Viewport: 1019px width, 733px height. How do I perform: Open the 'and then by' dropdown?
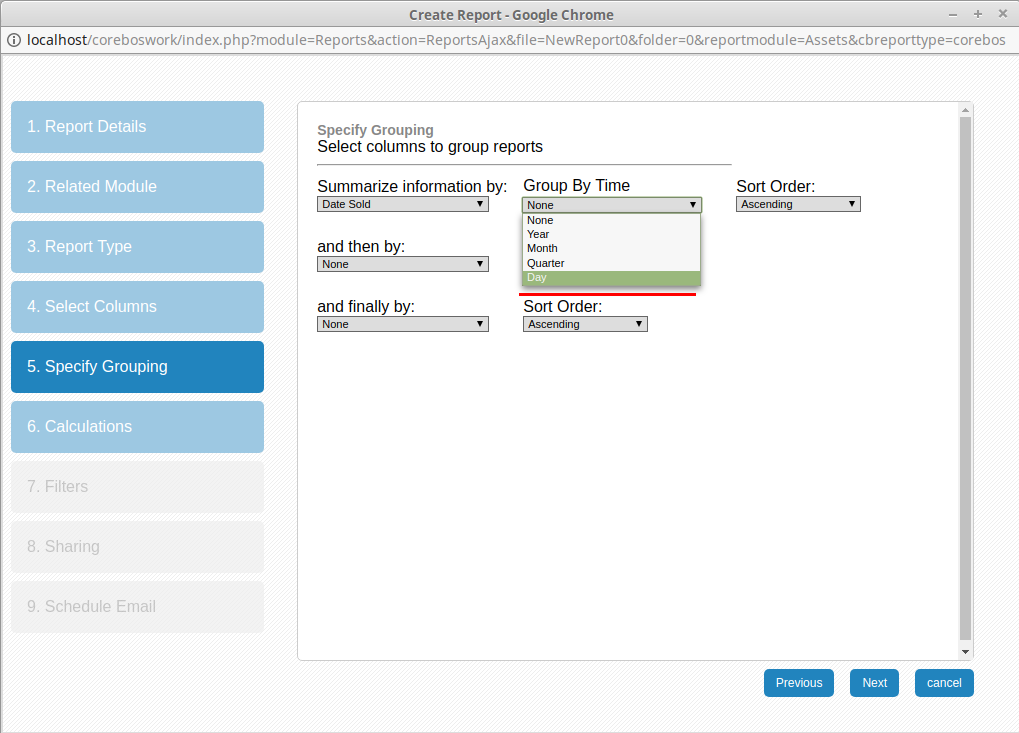coord(402,264)
